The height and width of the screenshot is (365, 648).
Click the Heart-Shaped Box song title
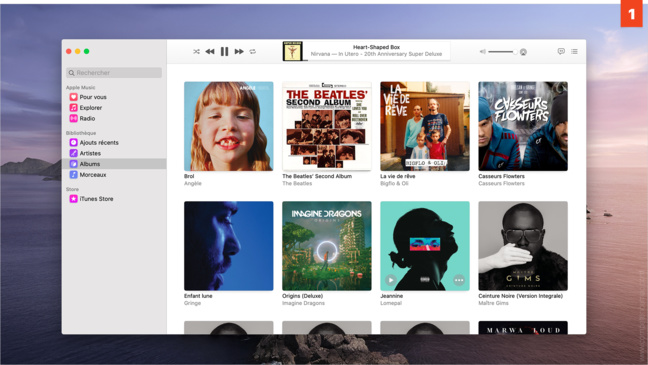[376, 47]
